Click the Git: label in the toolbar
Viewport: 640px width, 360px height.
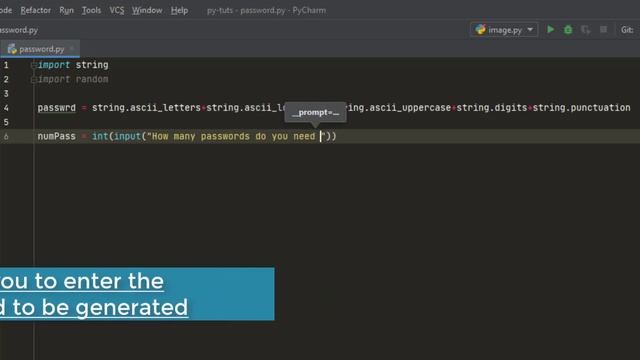tap(627, 30)
